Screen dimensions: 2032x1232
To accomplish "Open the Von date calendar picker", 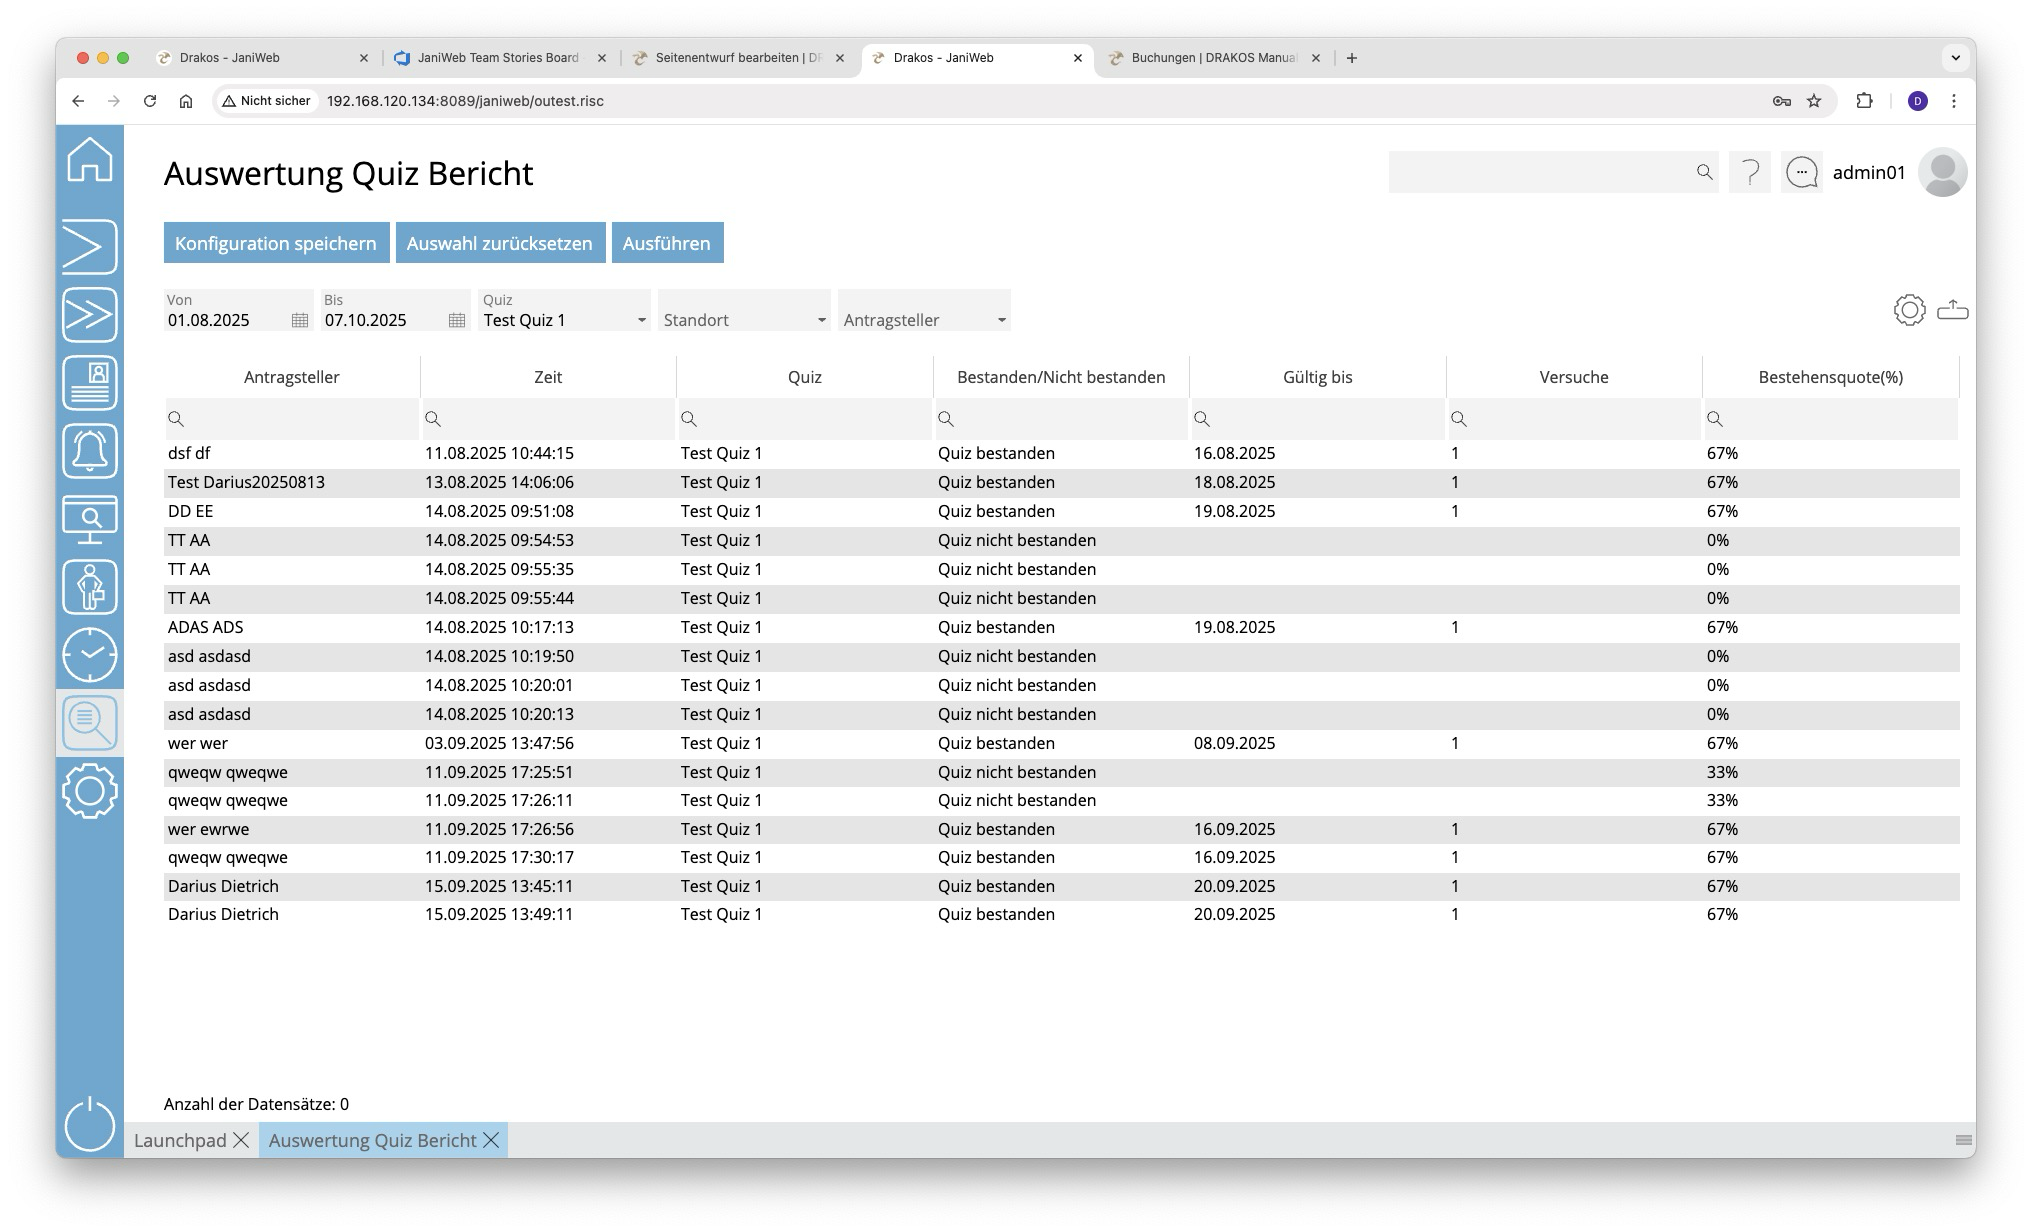I will coord(299,320).
